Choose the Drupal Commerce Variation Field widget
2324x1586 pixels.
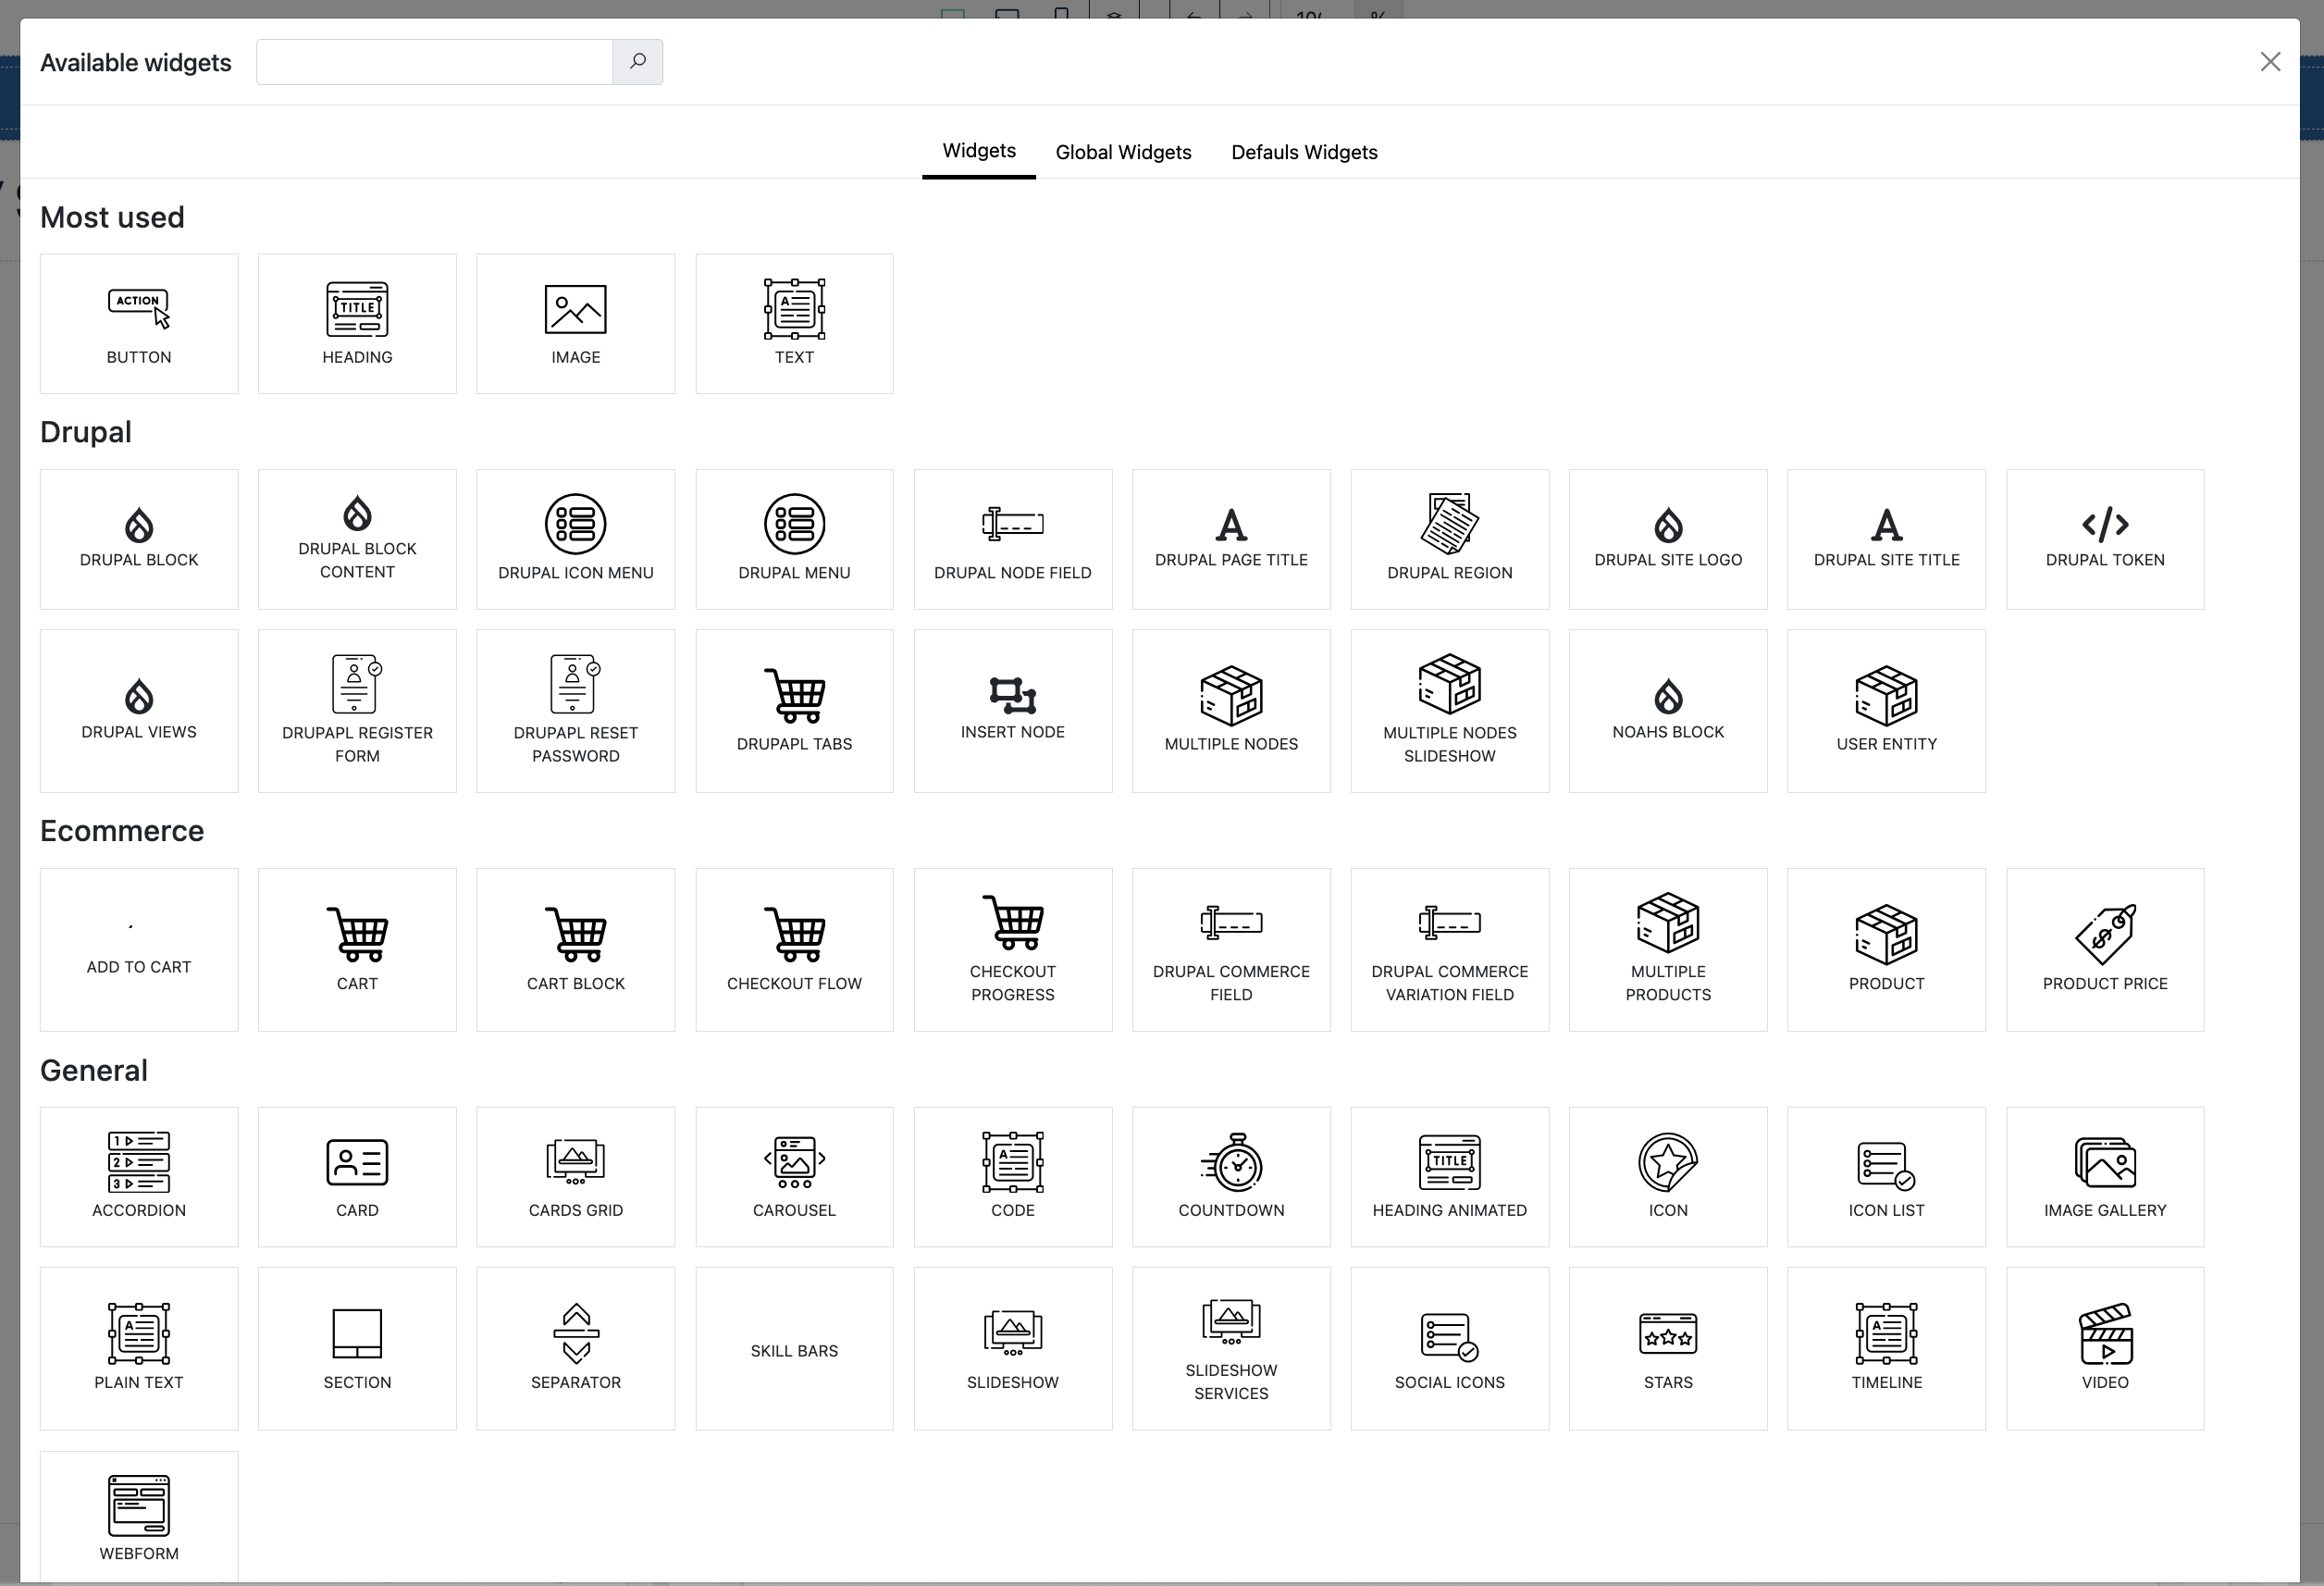[x=1450, y=950]
